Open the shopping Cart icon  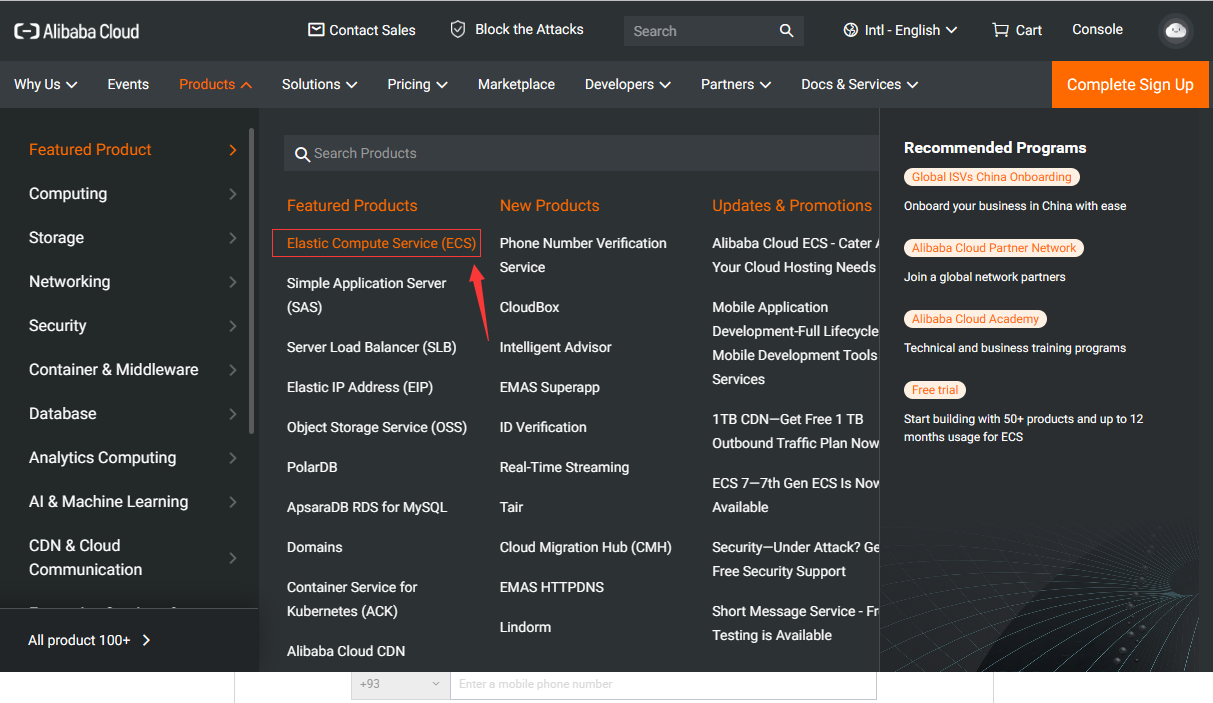point(1000,30)
